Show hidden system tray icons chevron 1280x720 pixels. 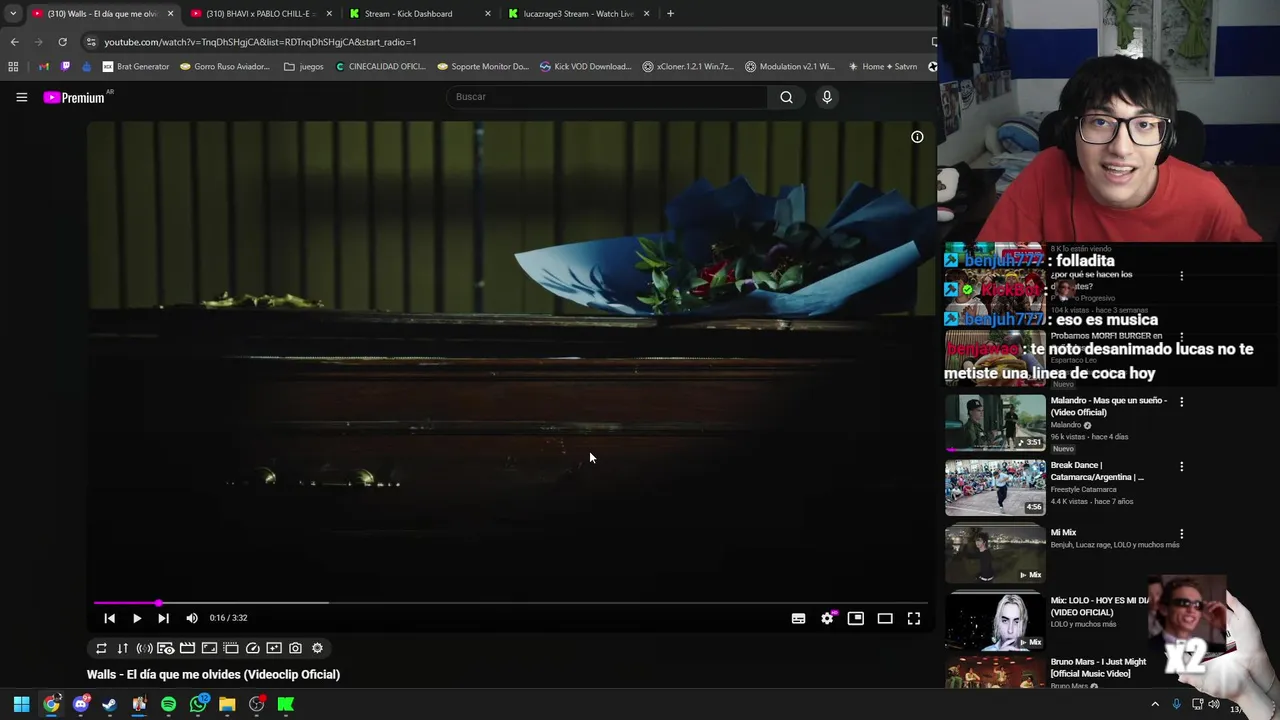1155,704
